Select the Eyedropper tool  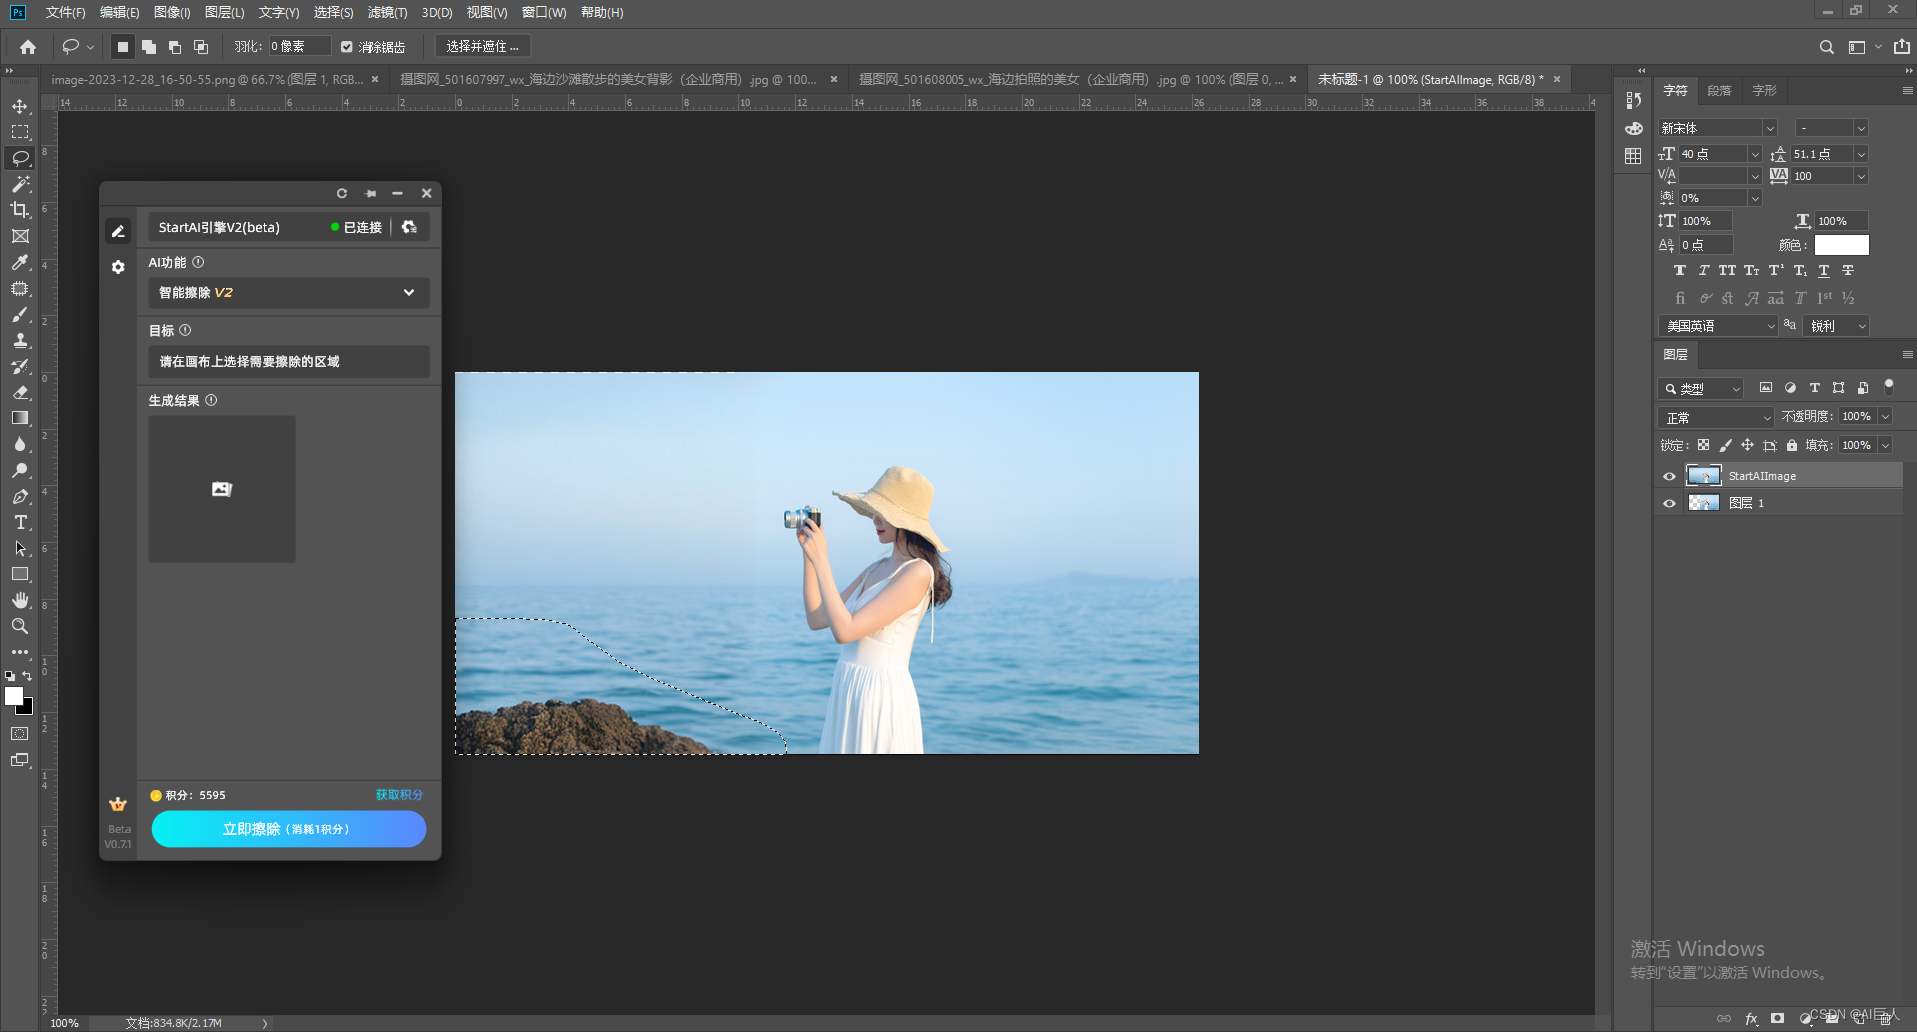pos(20,262)
